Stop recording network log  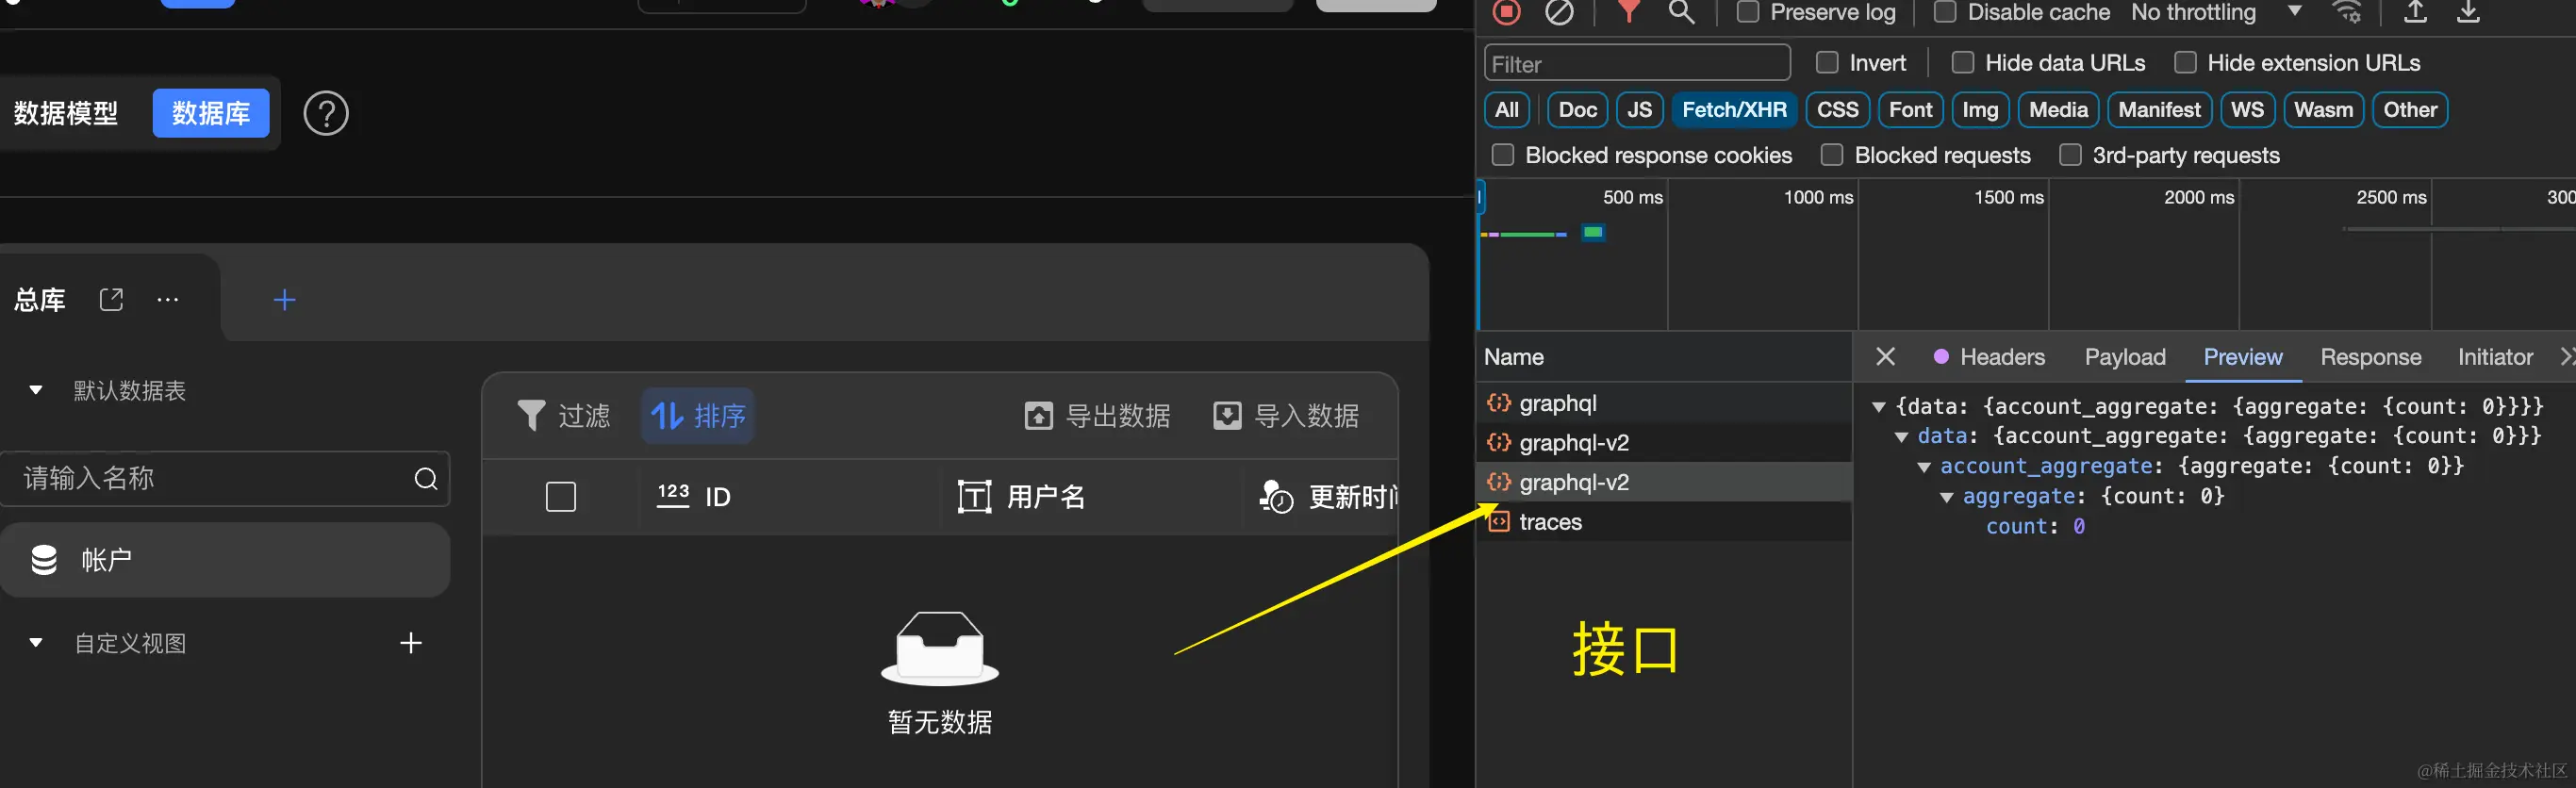(x=1506, y=12)
